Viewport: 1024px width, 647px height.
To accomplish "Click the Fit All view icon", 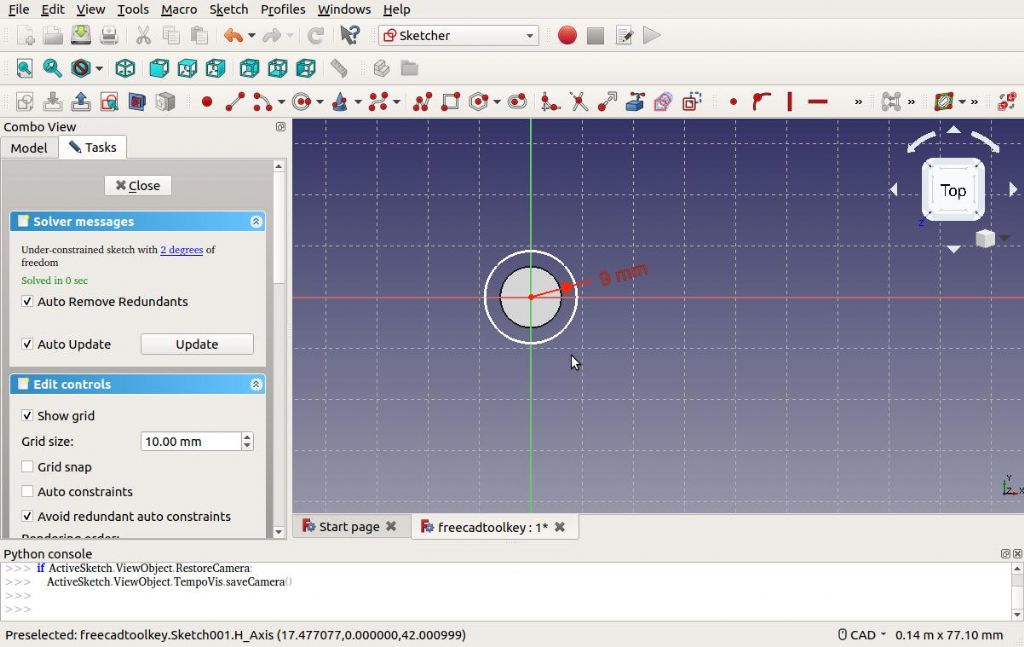I will 24,68.
